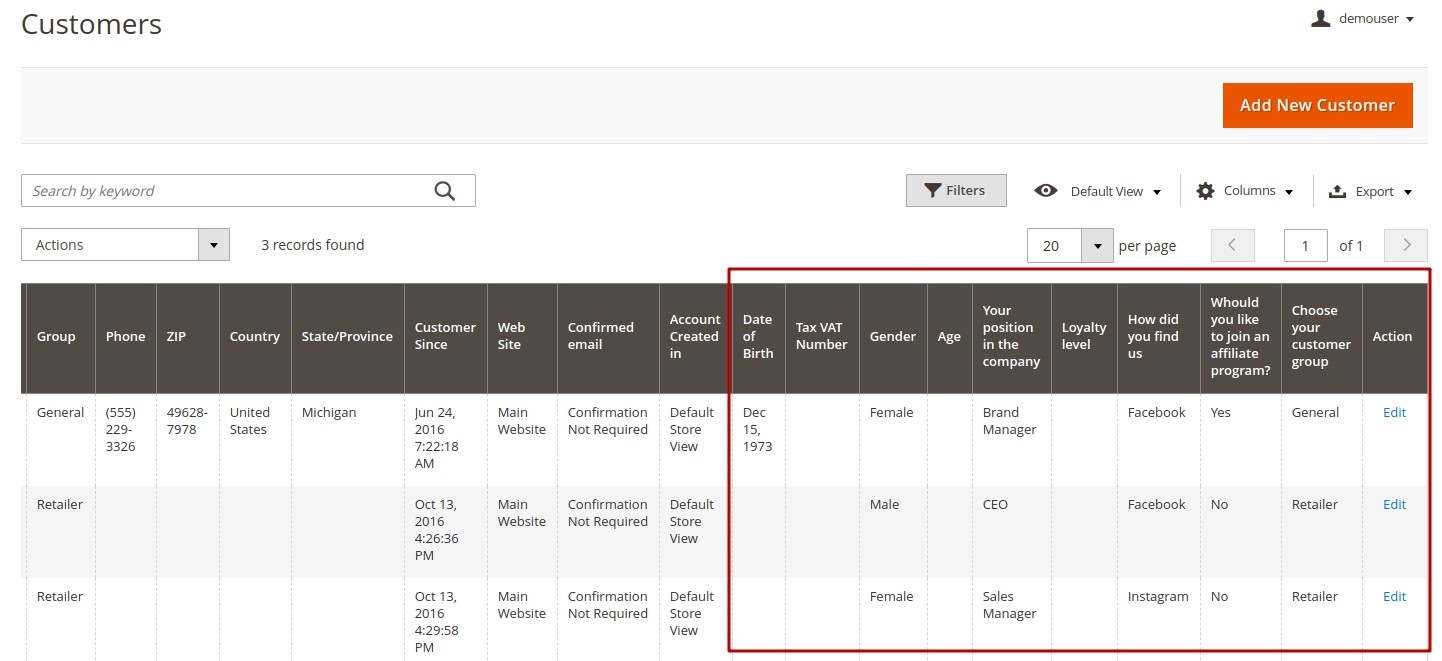1442x661 pixels.
Task: Go to previous page arrow
Action: (1232, 245)
